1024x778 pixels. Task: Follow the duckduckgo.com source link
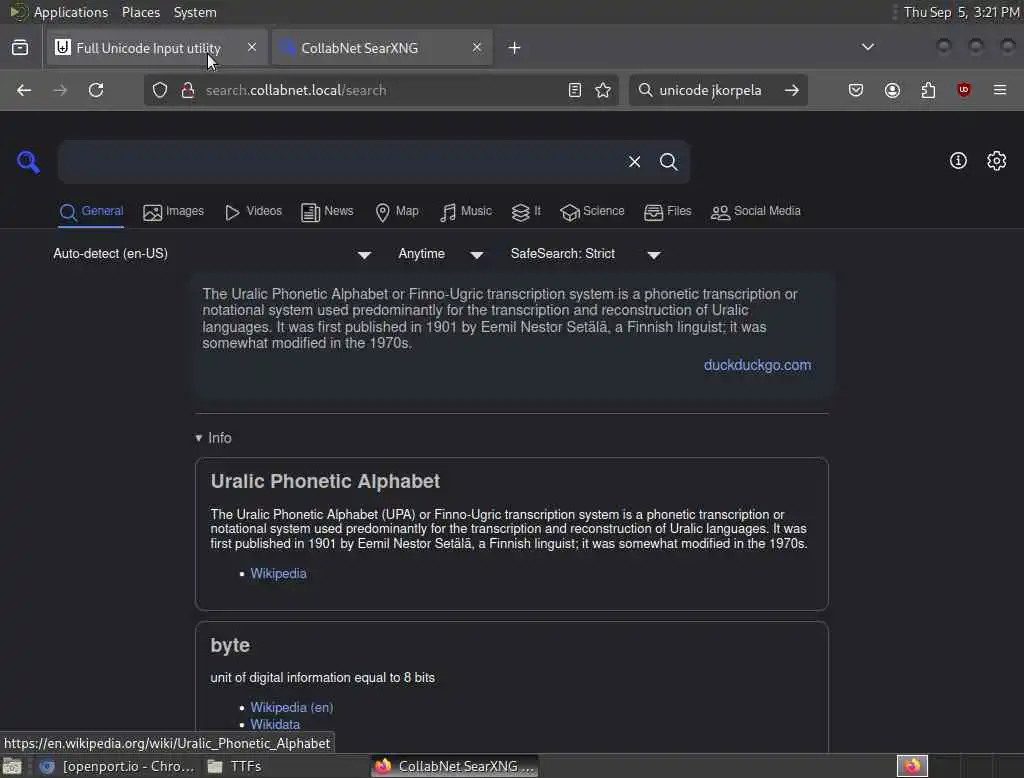(x=757, y=365)
